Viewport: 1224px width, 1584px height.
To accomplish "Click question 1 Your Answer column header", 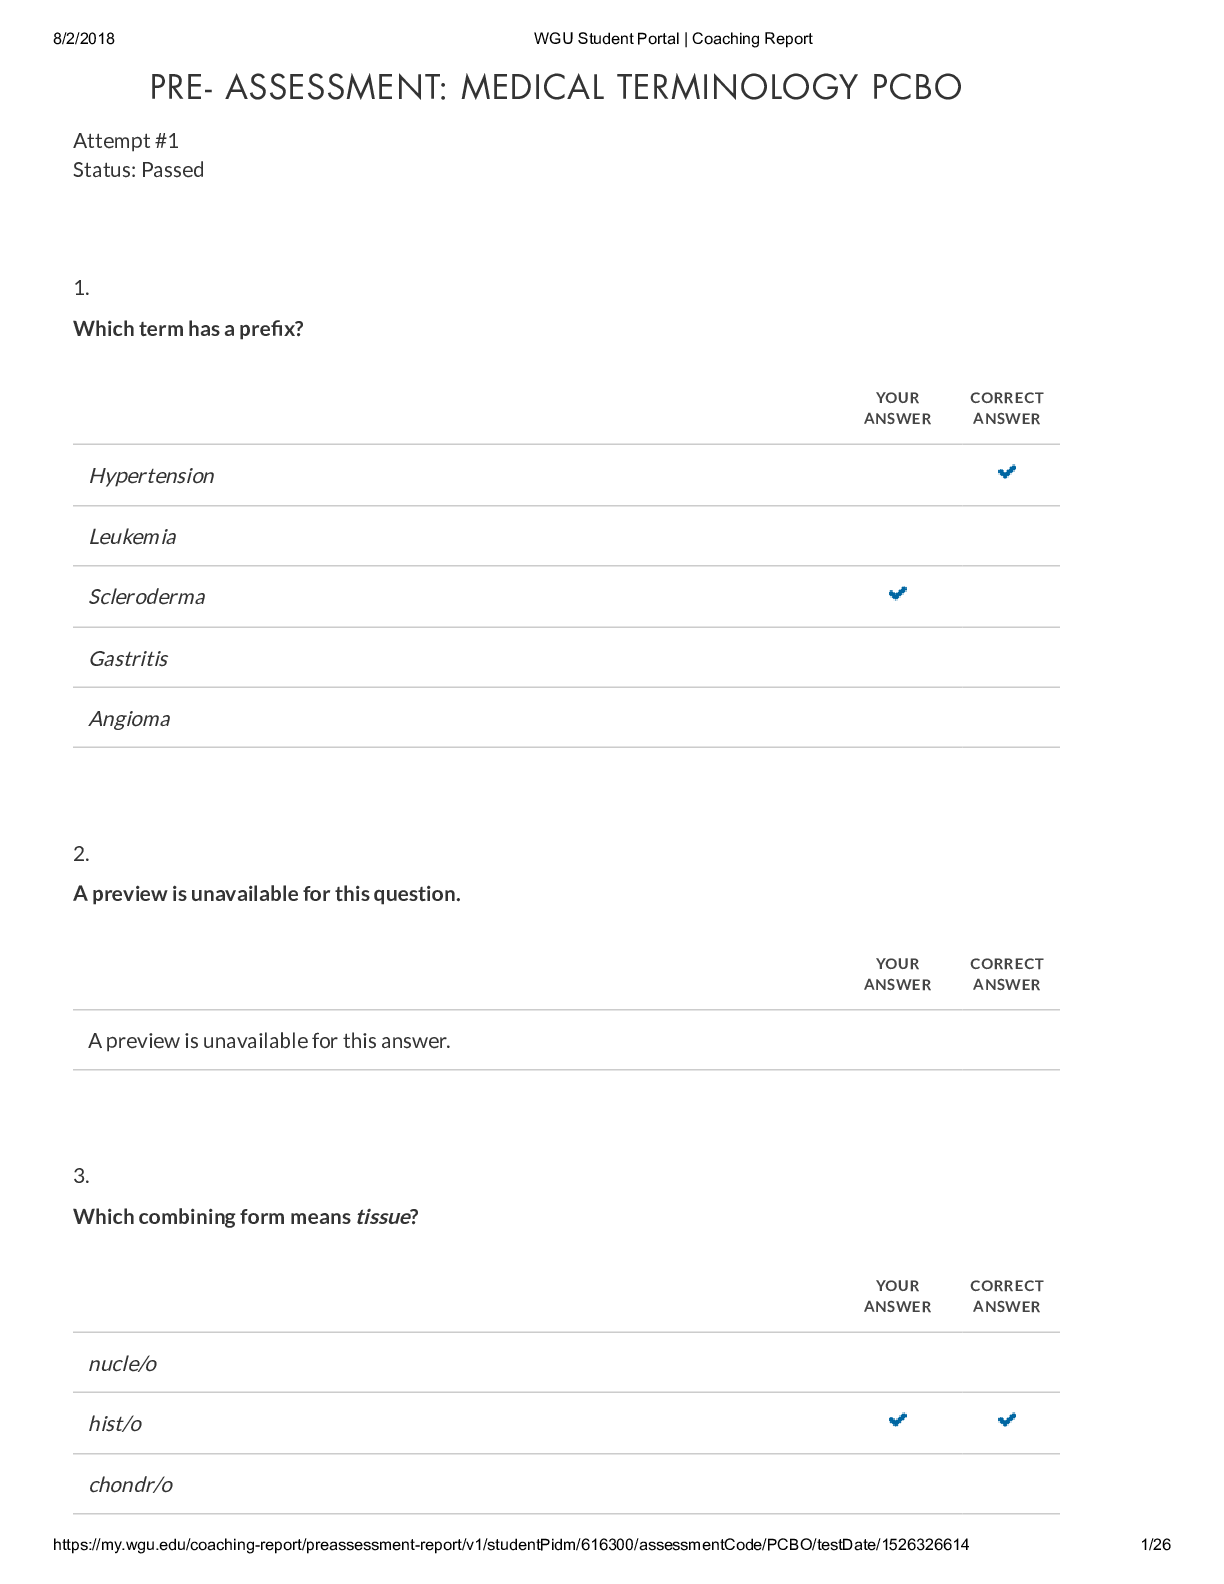I will pos(897,408).
